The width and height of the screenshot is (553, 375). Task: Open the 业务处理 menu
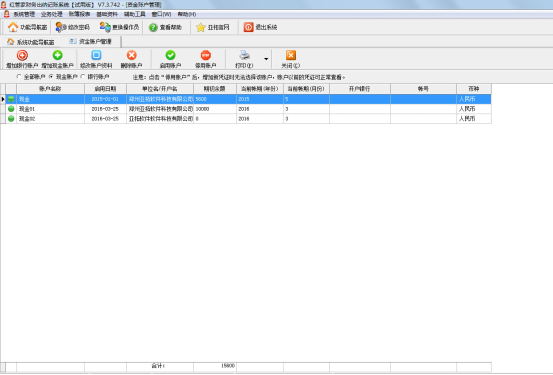coord(51,14)
